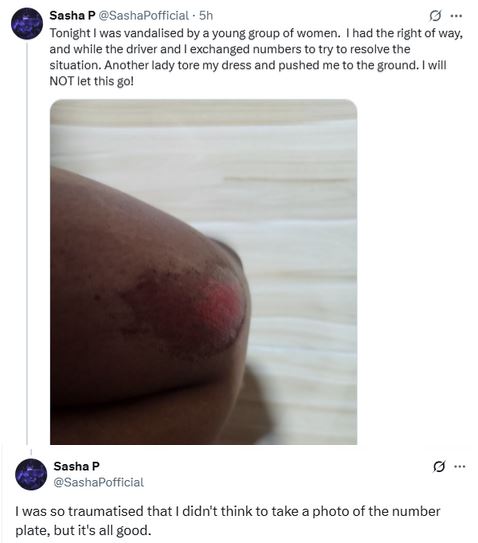Open the 5h timestamp link

pos(206,16)
